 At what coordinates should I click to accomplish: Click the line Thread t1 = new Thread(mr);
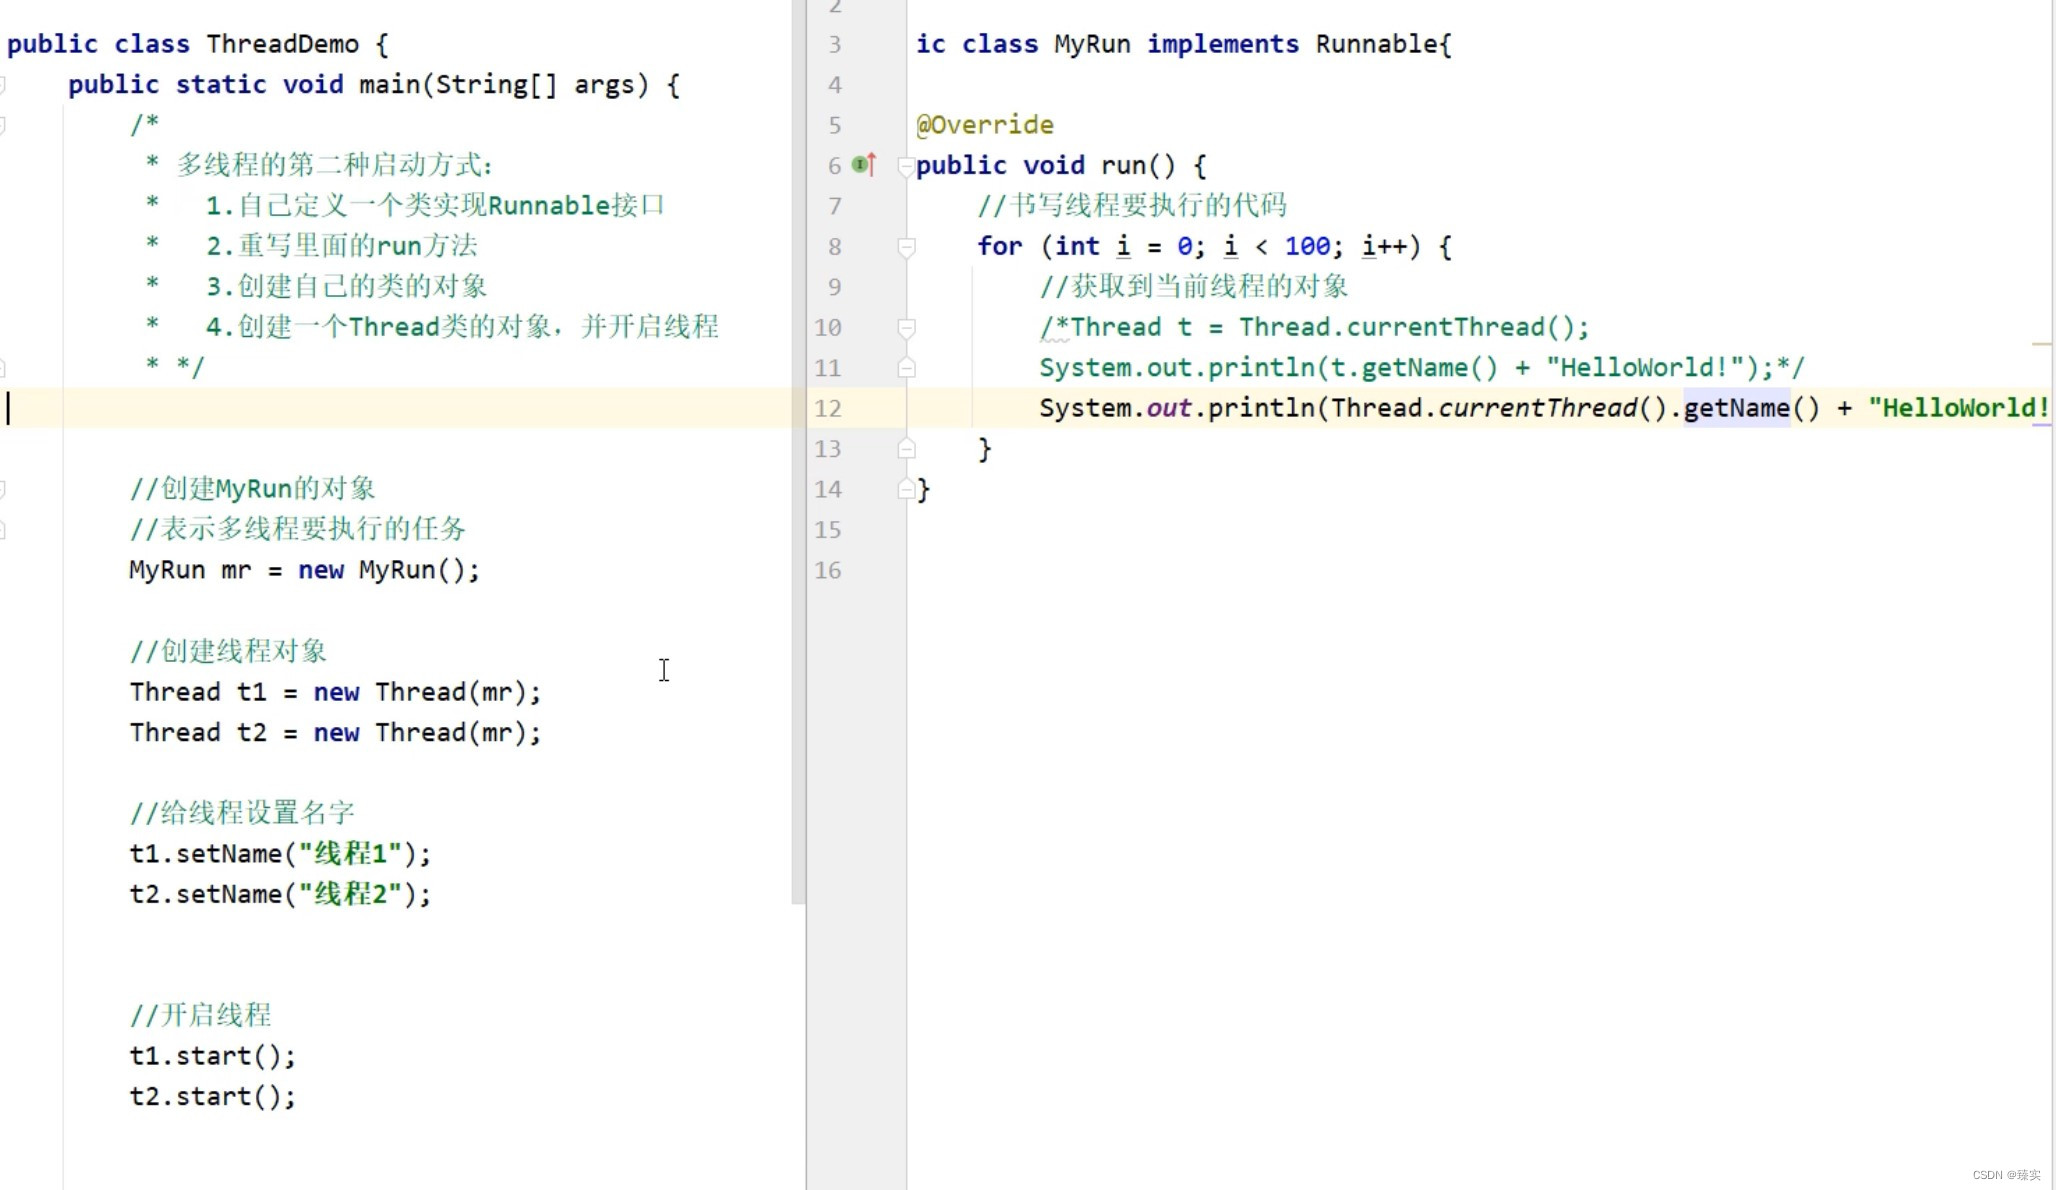[335, 692]
